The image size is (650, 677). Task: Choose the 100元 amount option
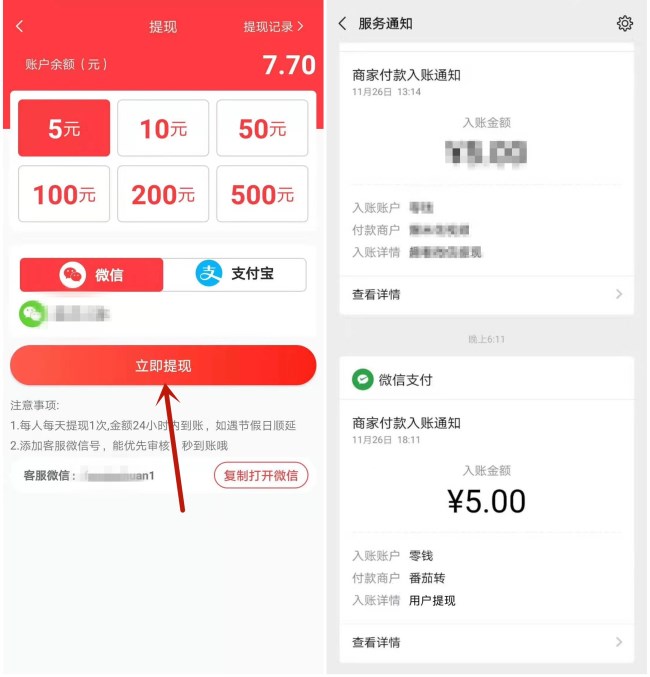point(64,194)
